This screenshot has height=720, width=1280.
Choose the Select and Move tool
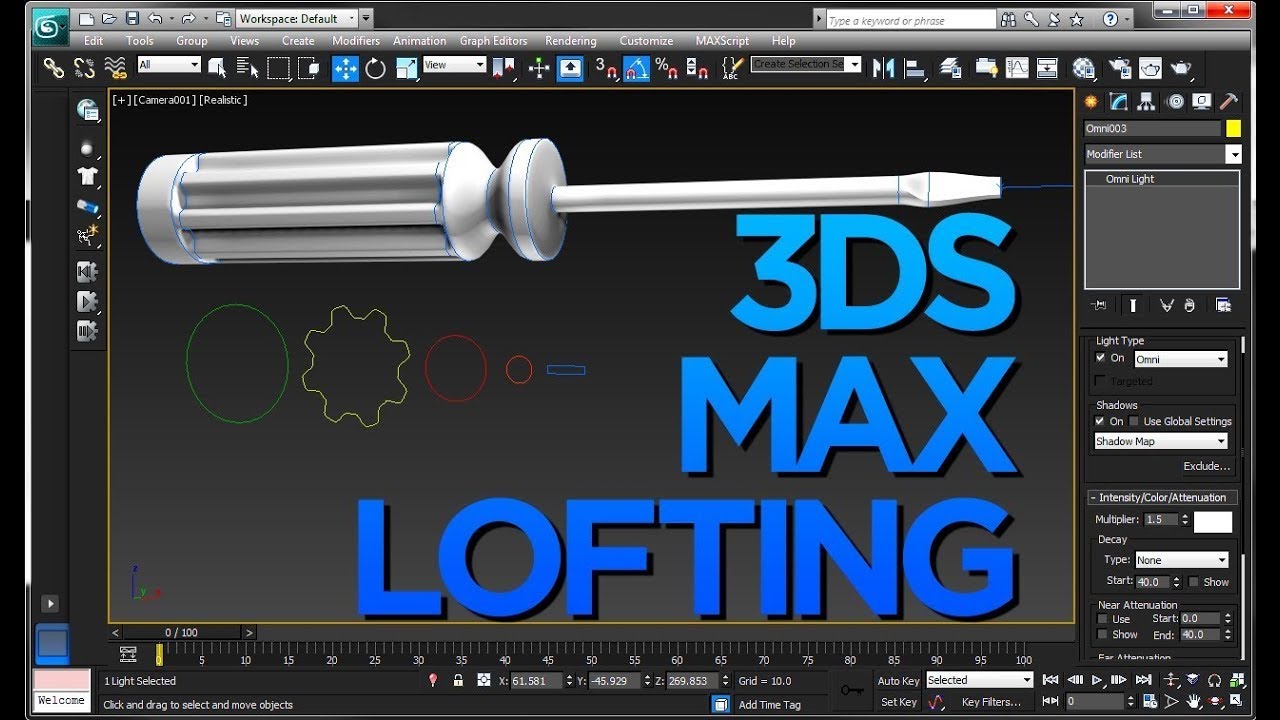[345, 68]
